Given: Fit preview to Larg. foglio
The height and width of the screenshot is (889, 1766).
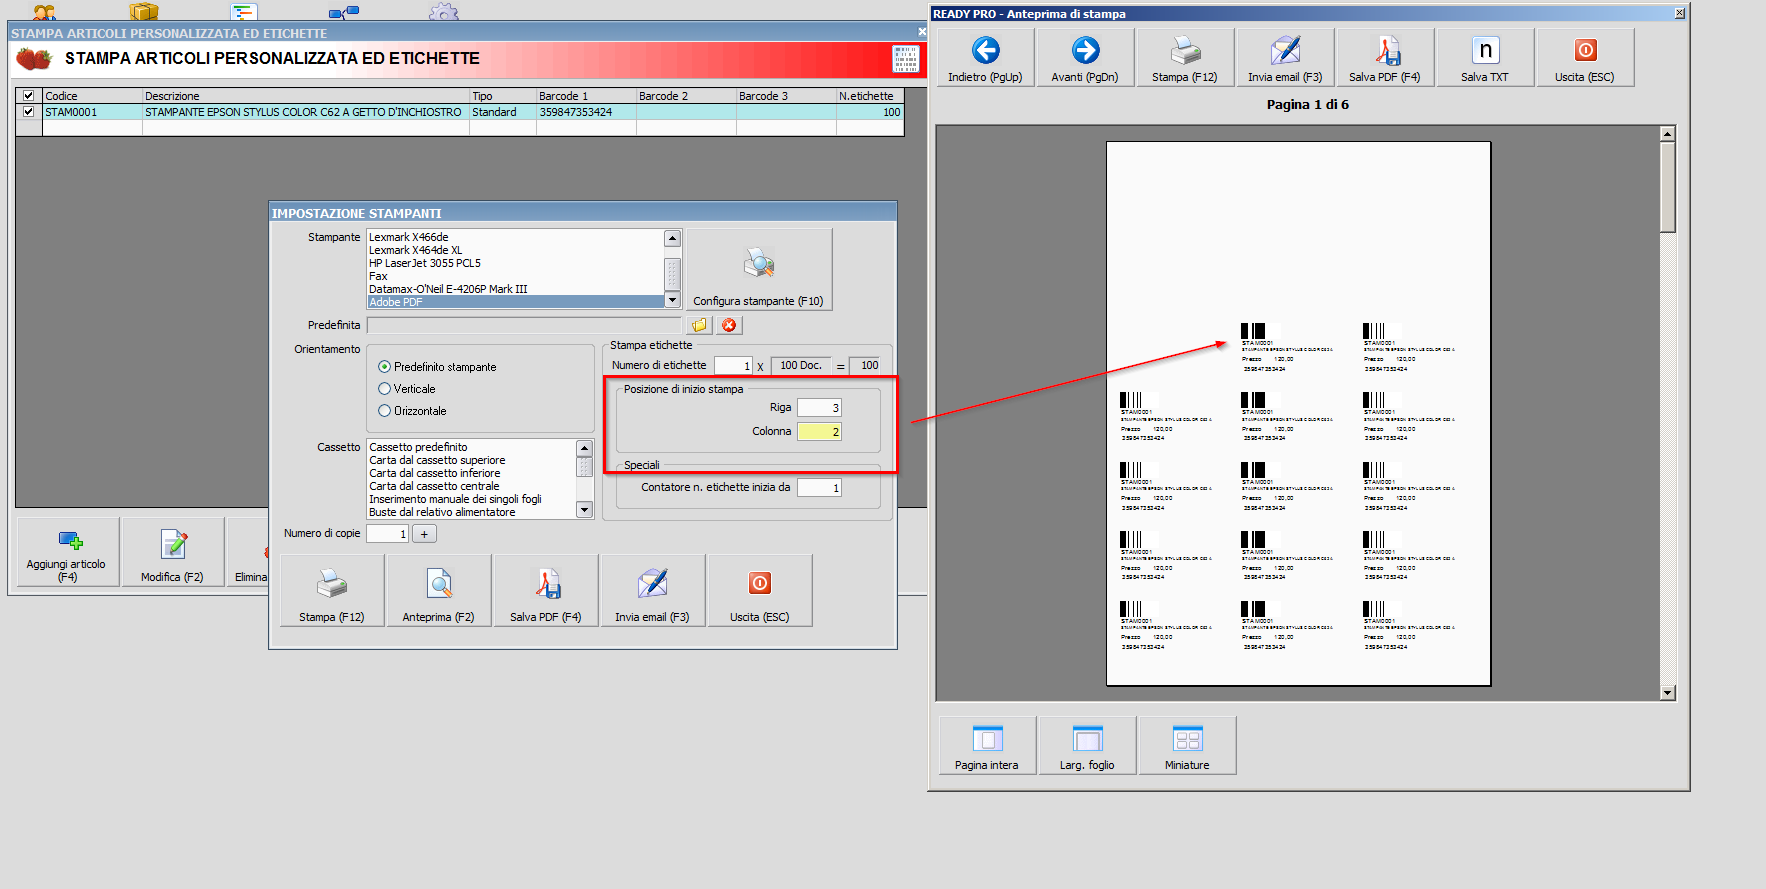Looking at the screenshot, I should tap(1087, 745).
